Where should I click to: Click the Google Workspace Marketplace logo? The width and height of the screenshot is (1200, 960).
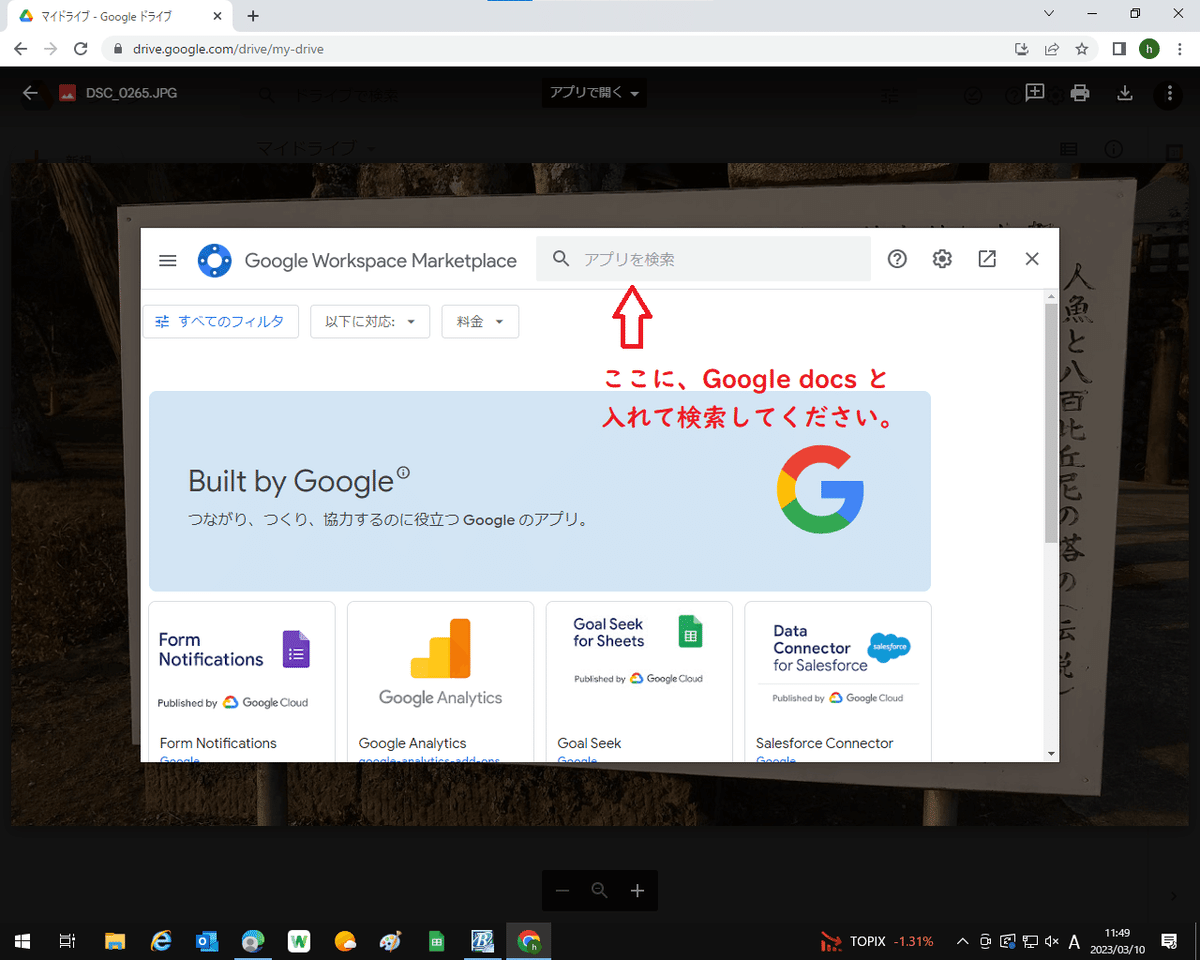[215, 260]
